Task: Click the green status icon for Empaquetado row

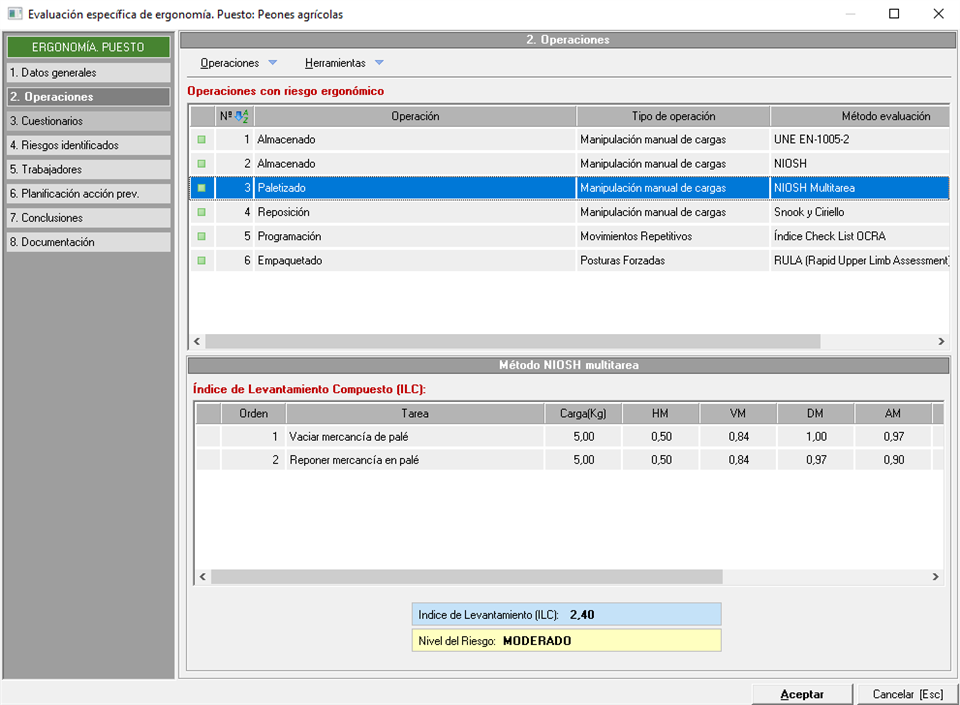Action: [x=201, y=260]
